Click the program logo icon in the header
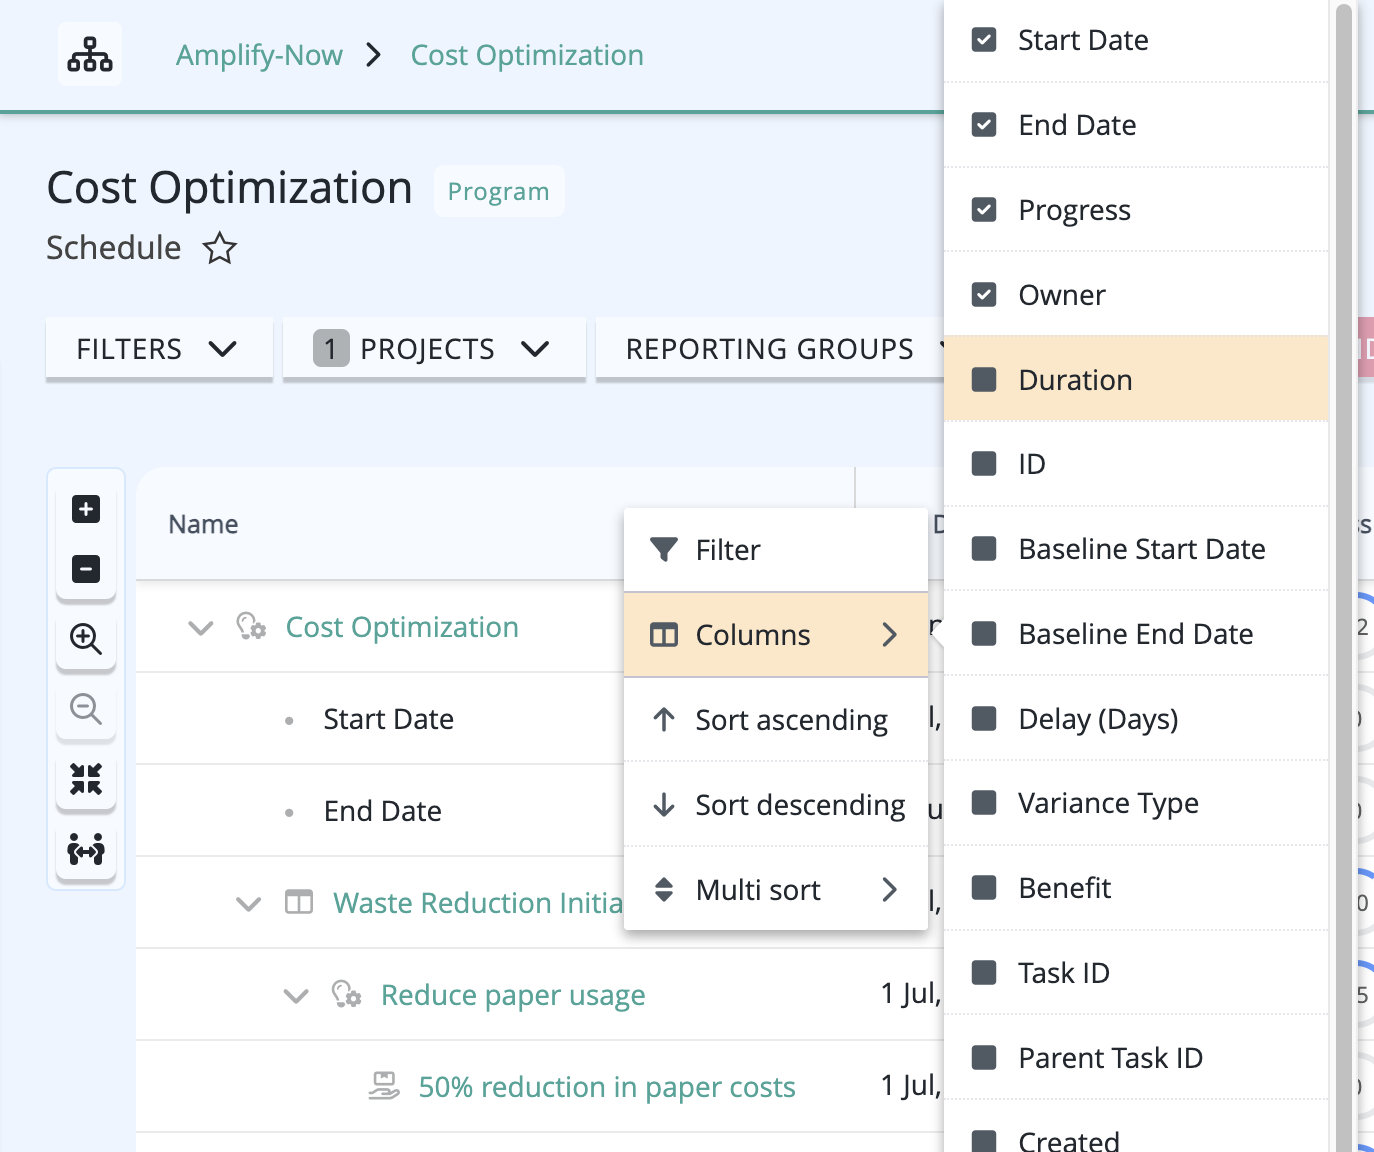This screenshot has width=1374, height=1152. (89, 54)
